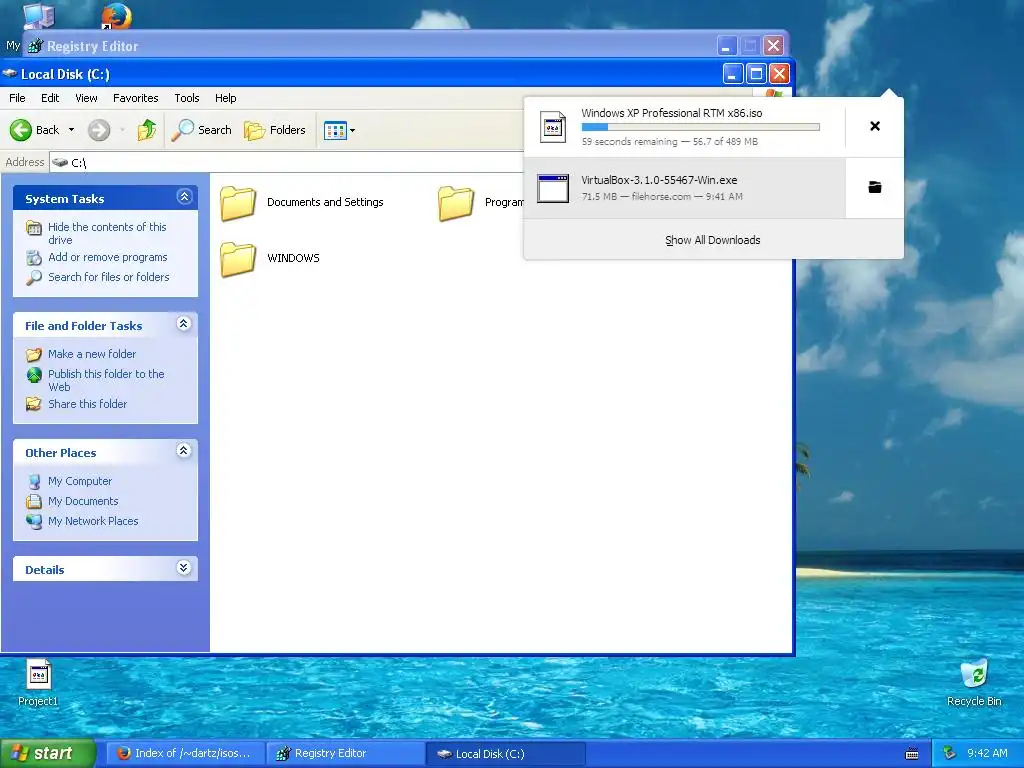
Task: Select the Documents and Settings folder icon
Action: (238, 202)
